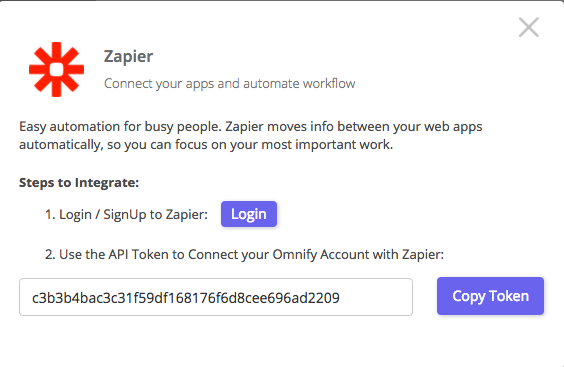Click 'Account with Zapier:' at end of step two

tap(382, 254)
